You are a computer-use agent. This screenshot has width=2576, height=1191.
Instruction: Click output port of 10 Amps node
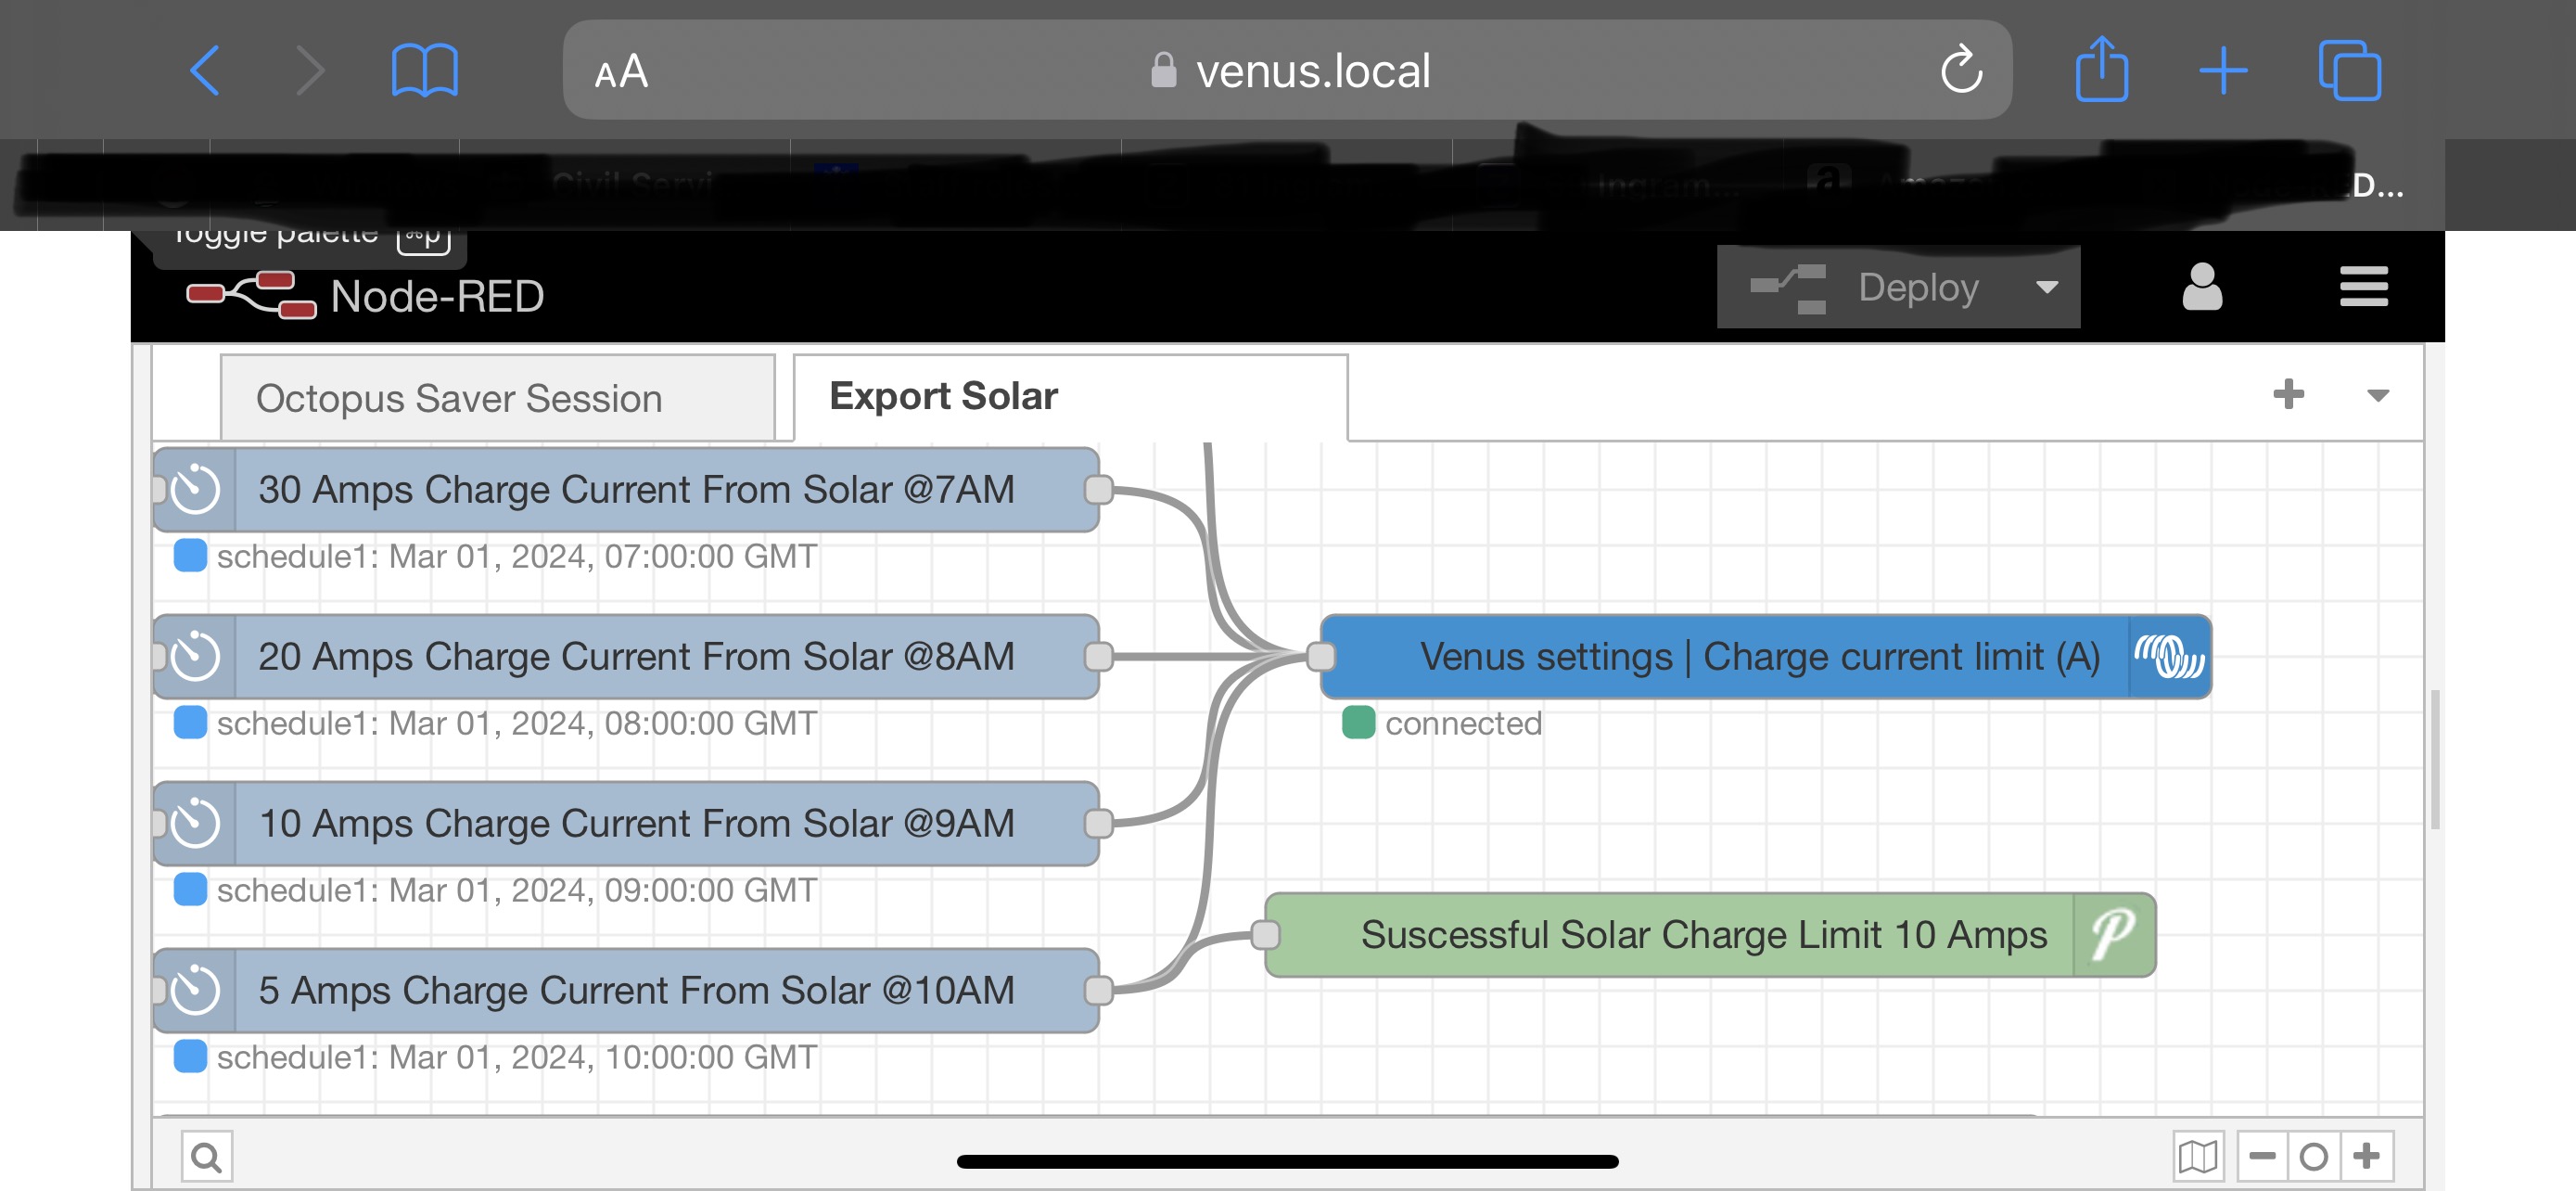tap(1098, 824)
